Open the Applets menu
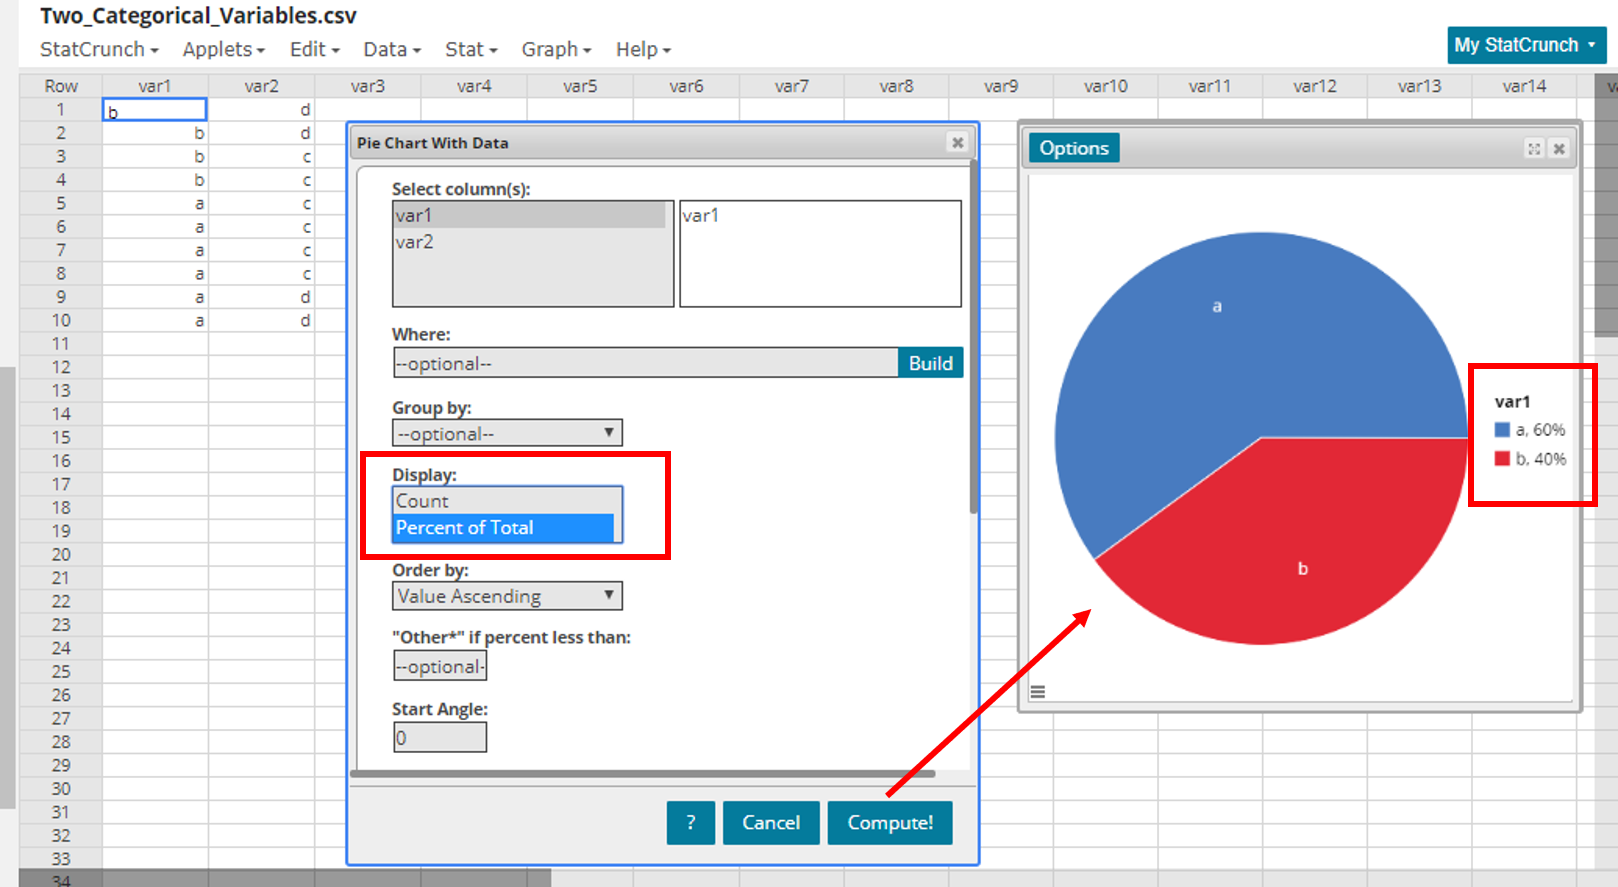1618x887 pixels. pos(223,49)
